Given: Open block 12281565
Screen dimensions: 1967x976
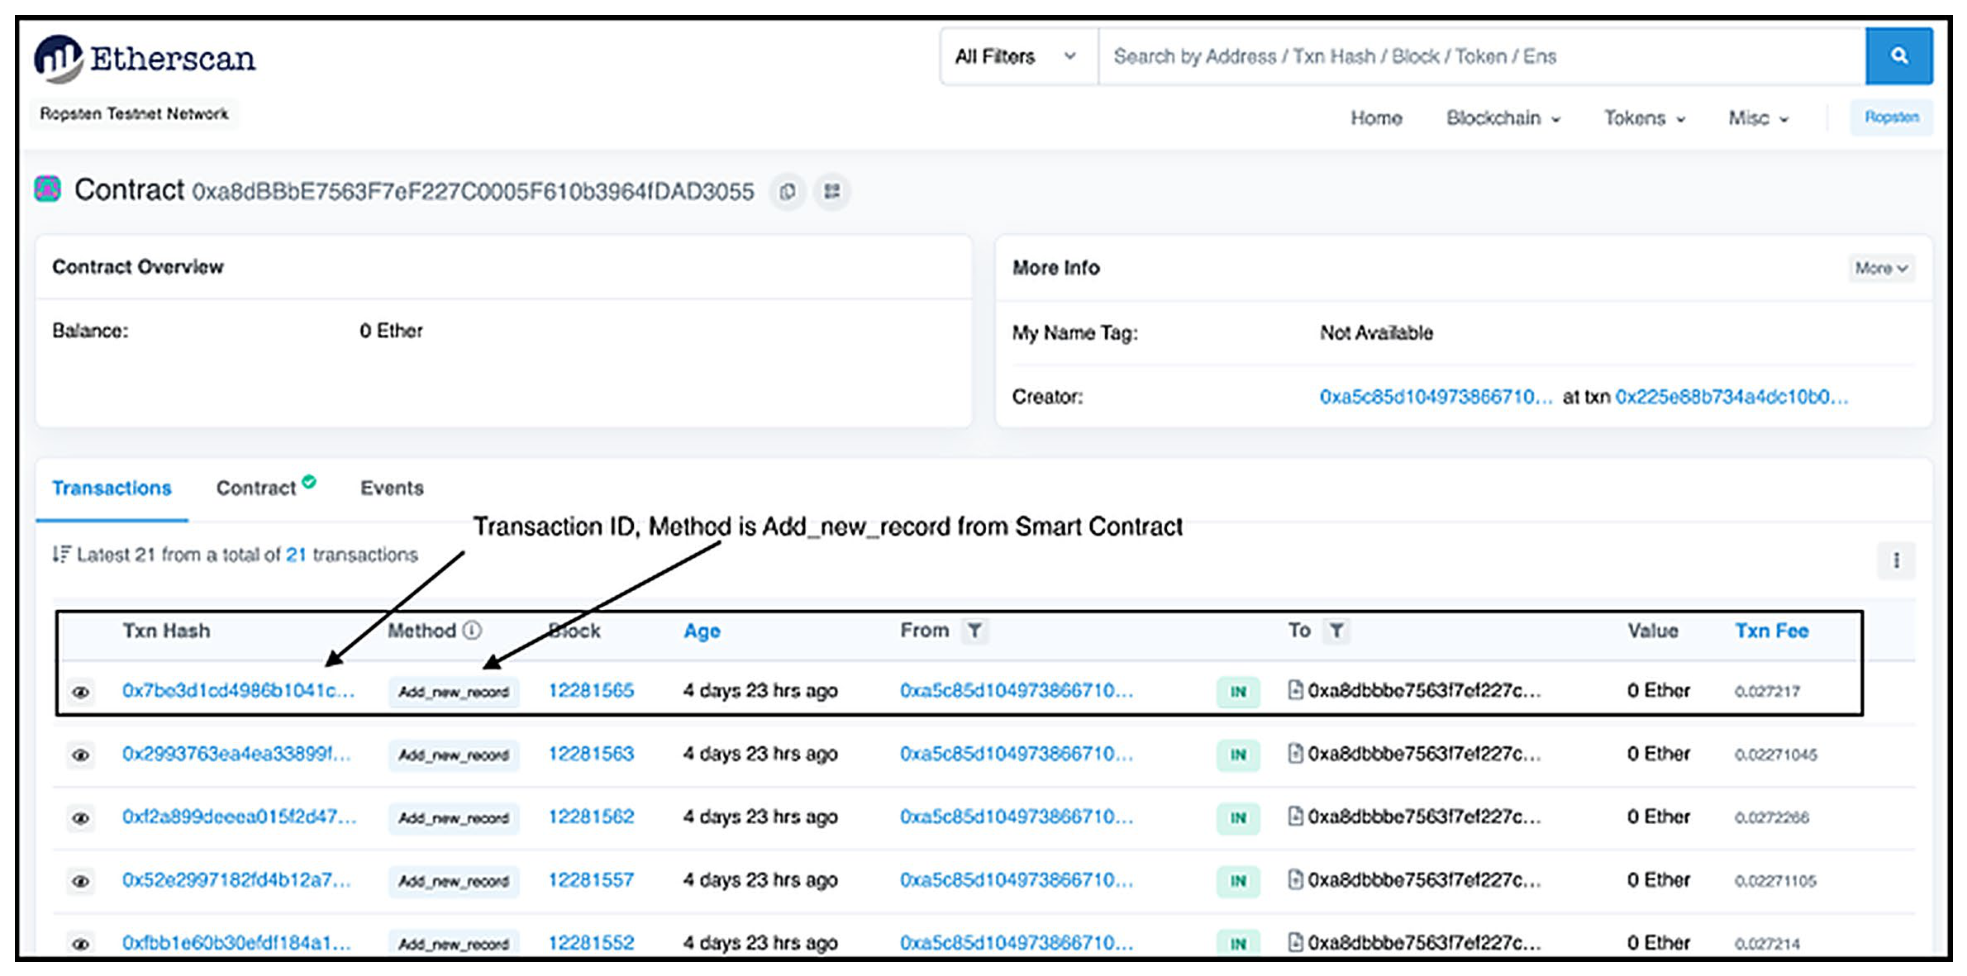Looking at the screenshot, I should point(591,690).
